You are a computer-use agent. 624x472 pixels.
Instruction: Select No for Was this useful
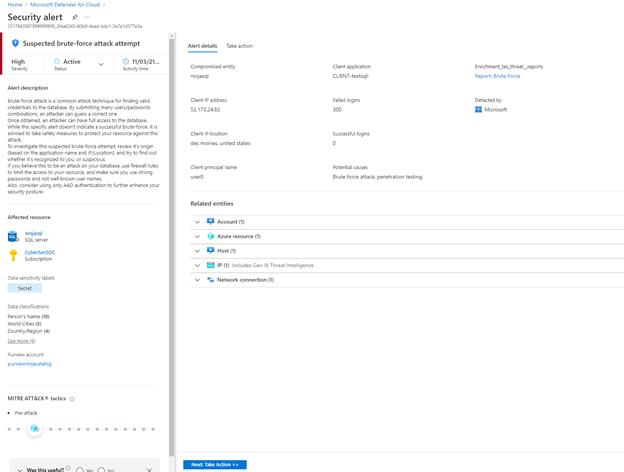(101, 470)
